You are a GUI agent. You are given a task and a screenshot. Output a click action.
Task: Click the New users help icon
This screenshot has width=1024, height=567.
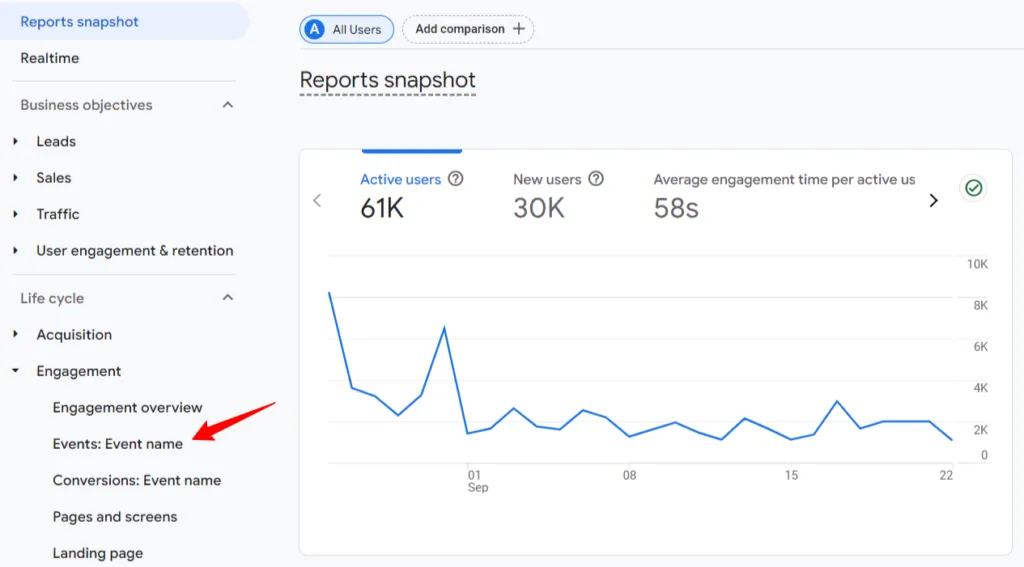(596, 179)
